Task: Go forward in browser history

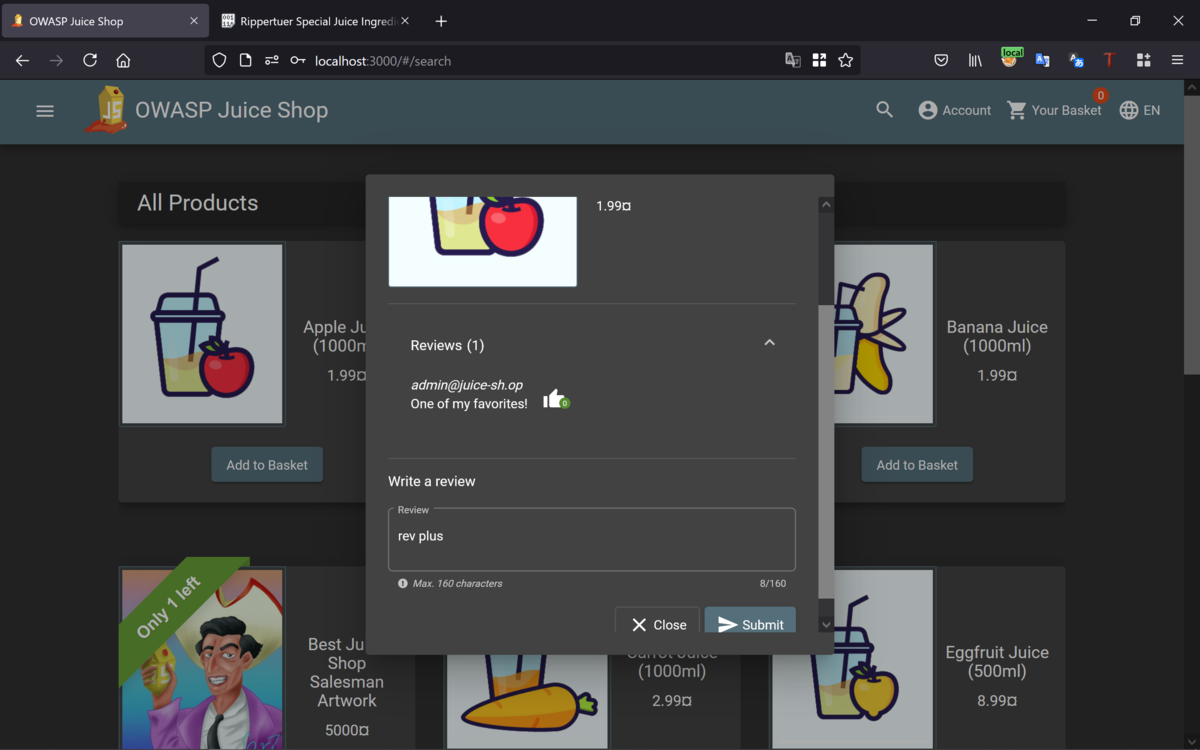Action: pos(56,61)
